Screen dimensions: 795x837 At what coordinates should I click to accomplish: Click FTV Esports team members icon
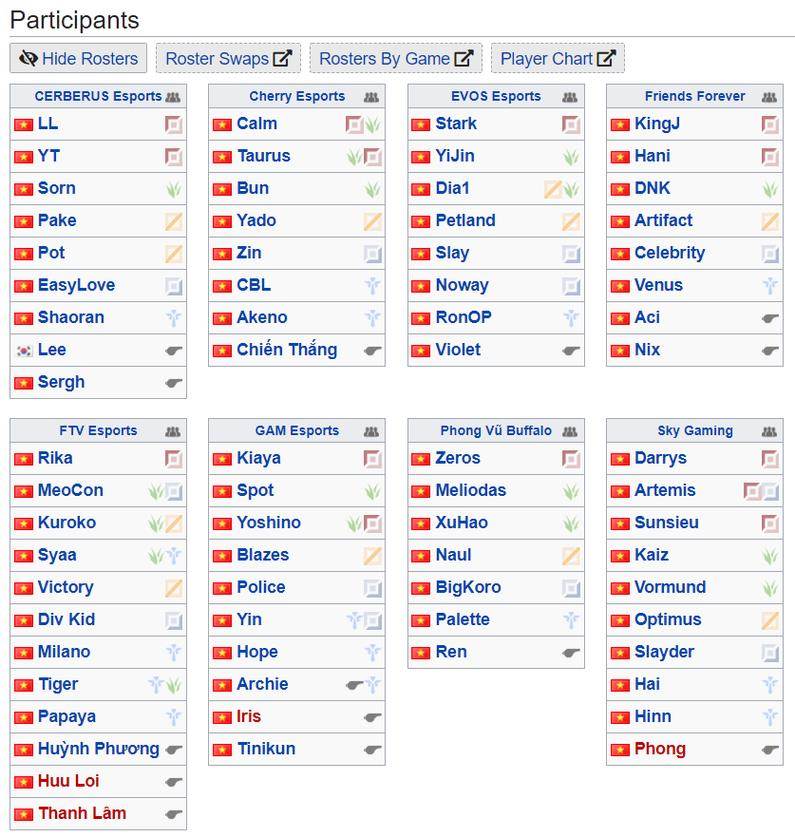point(174,431)
